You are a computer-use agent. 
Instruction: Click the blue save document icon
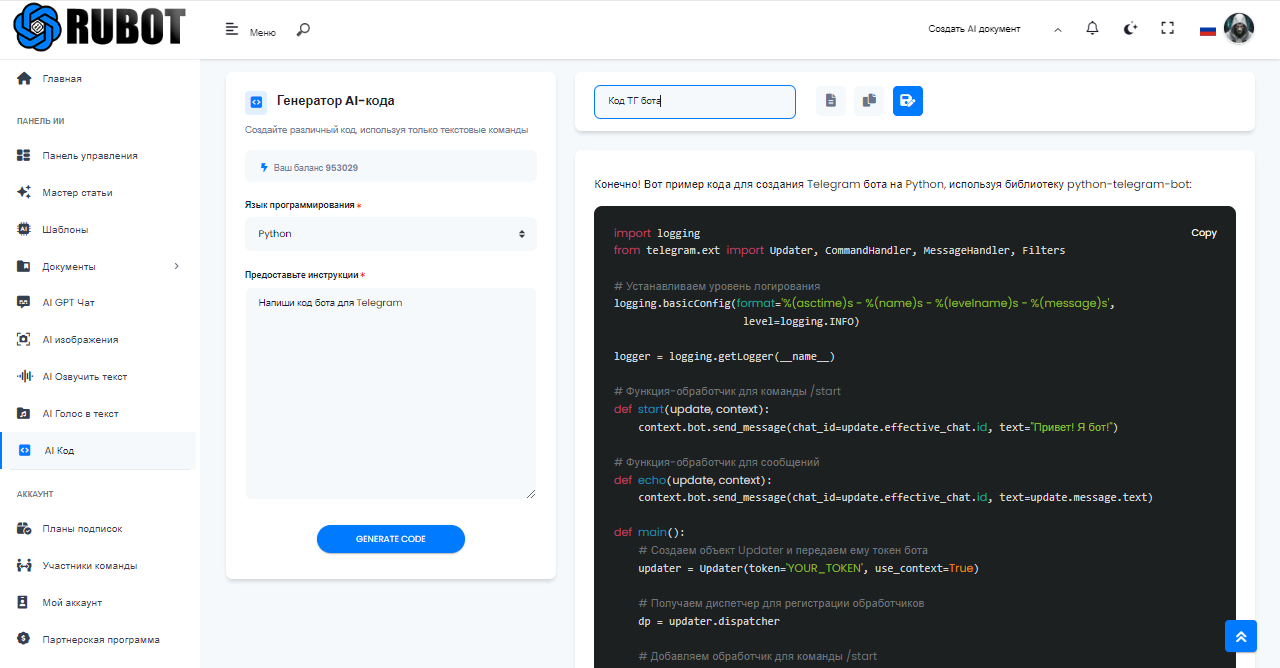(x=908, y=100)
